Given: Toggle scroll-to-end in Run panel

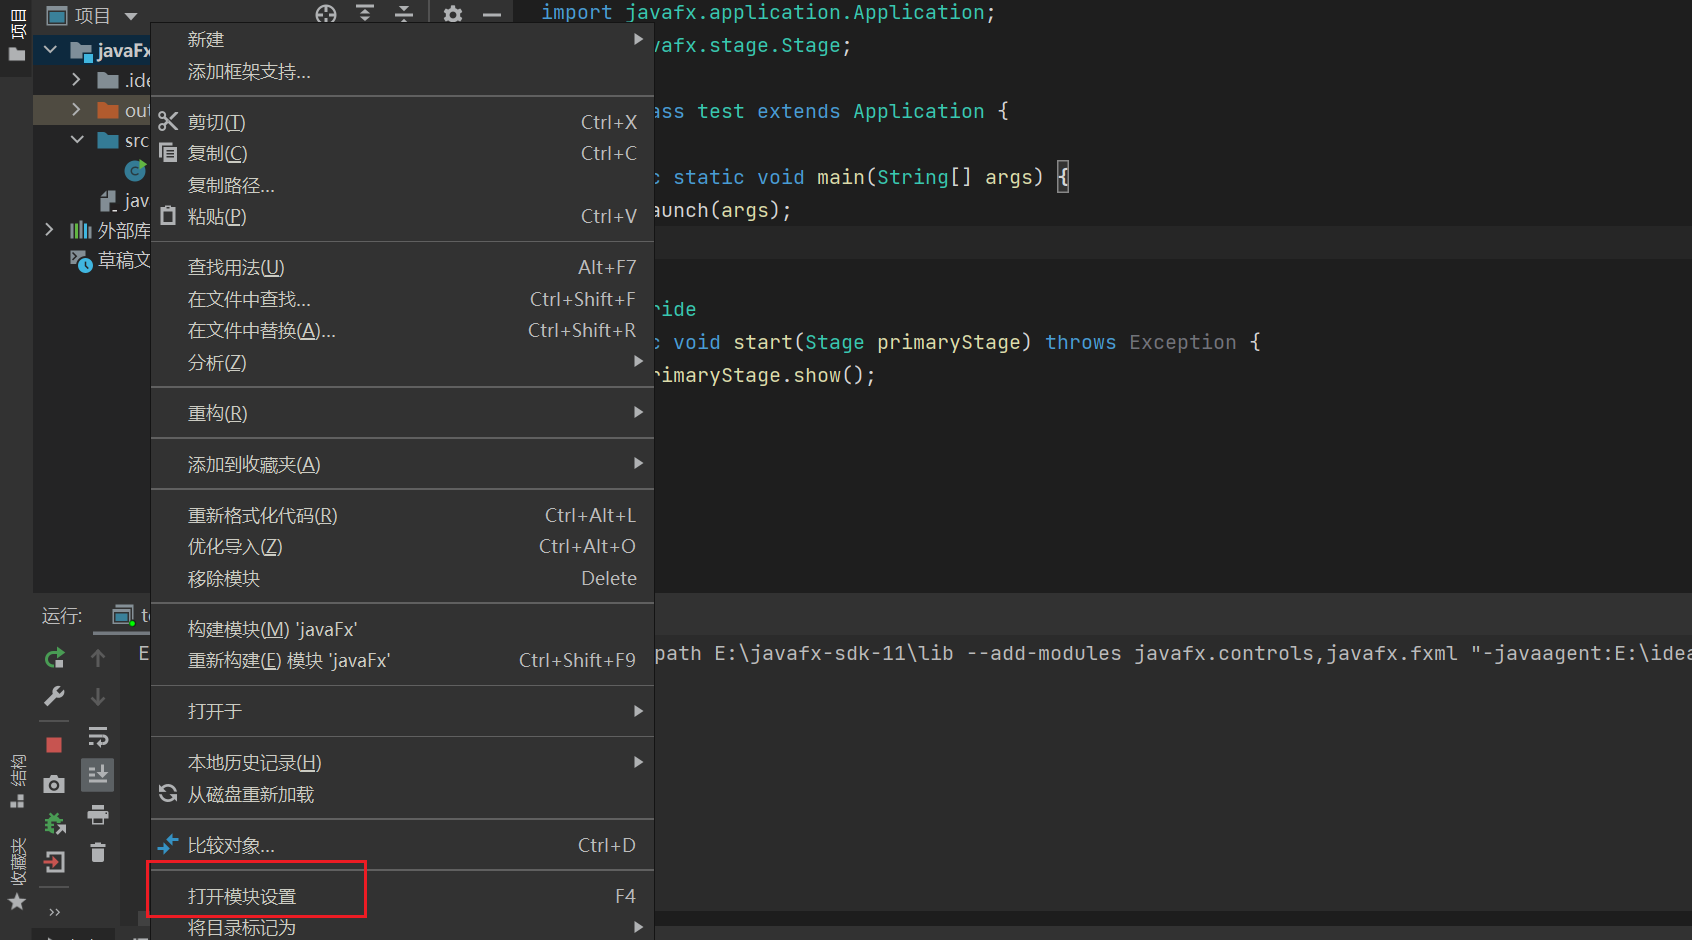Looking at the screenshot, I should click(x=98, y=775).
